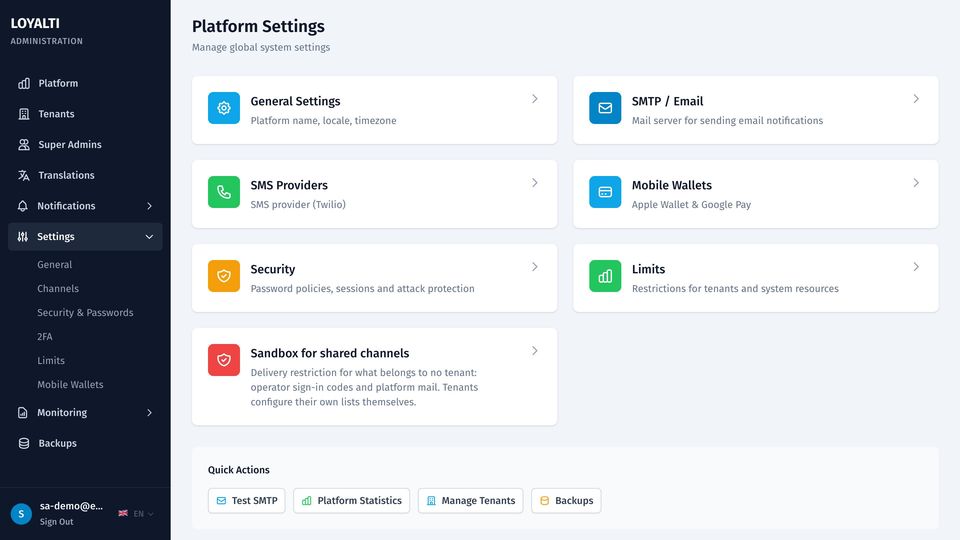This screenshot has width=960, height=540.
Task: Open the Platform menu item
Action: click(85, 83)
